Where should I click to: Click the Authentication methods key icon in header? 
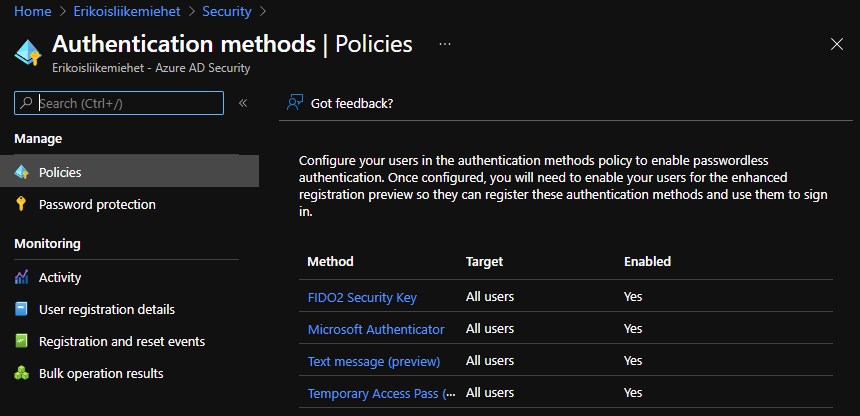click(28, 52)
